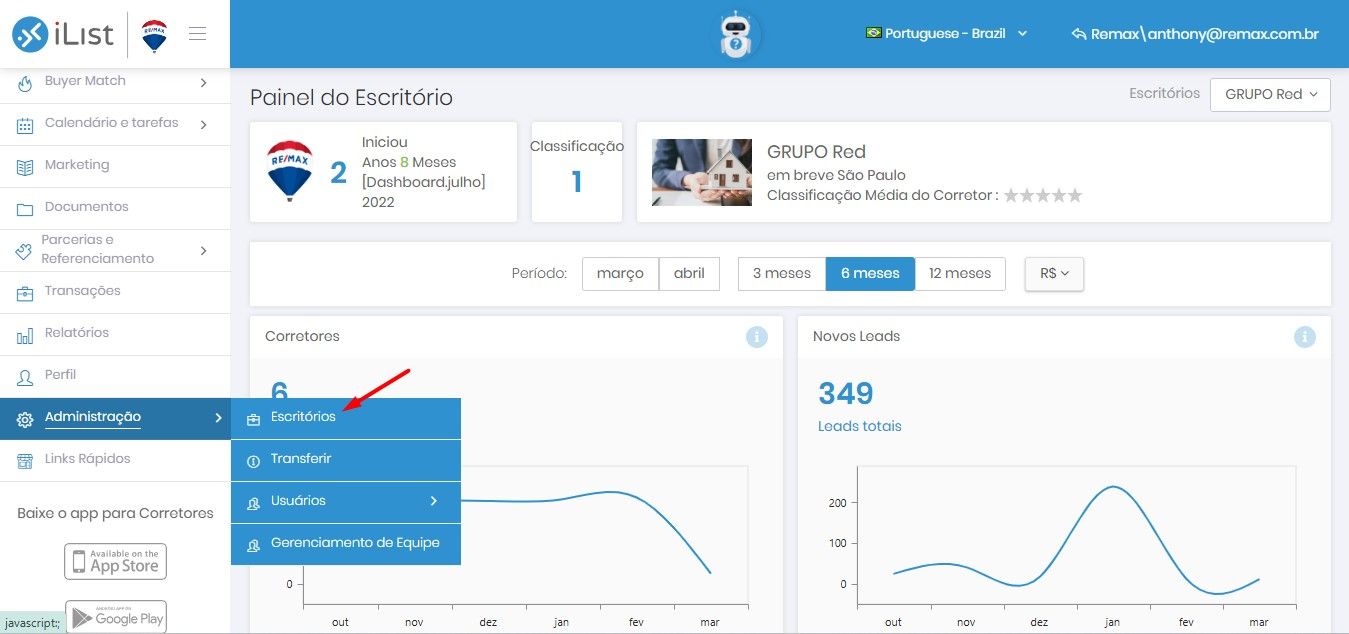
Task: Click the Transações briefcase icon
Action: (x=25, y=292)
